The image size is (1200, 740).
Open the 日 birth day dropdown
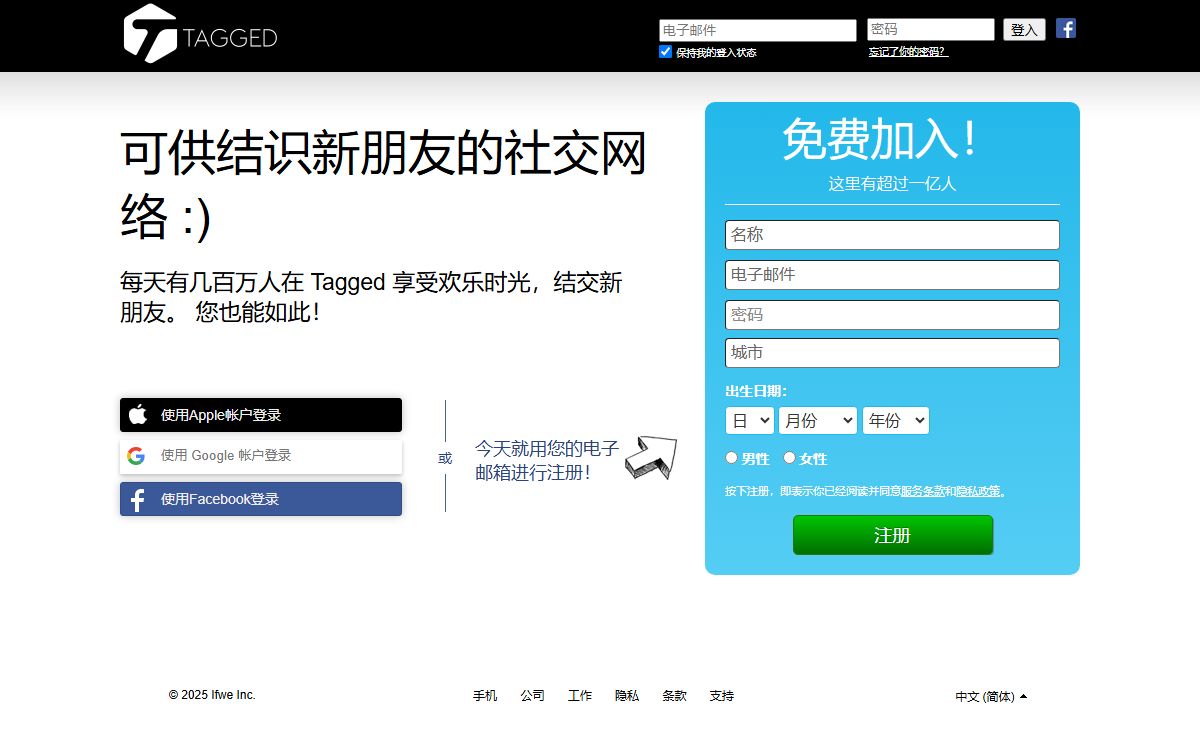(x=750, y=421)
